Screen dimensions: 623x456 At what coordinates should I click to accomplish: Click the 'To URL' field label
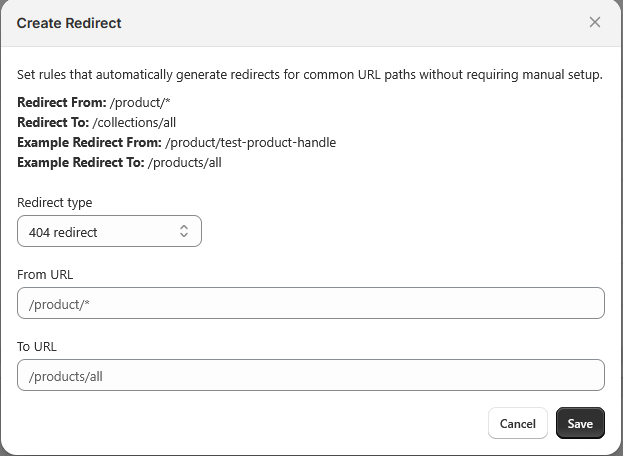tap(37, 346)
